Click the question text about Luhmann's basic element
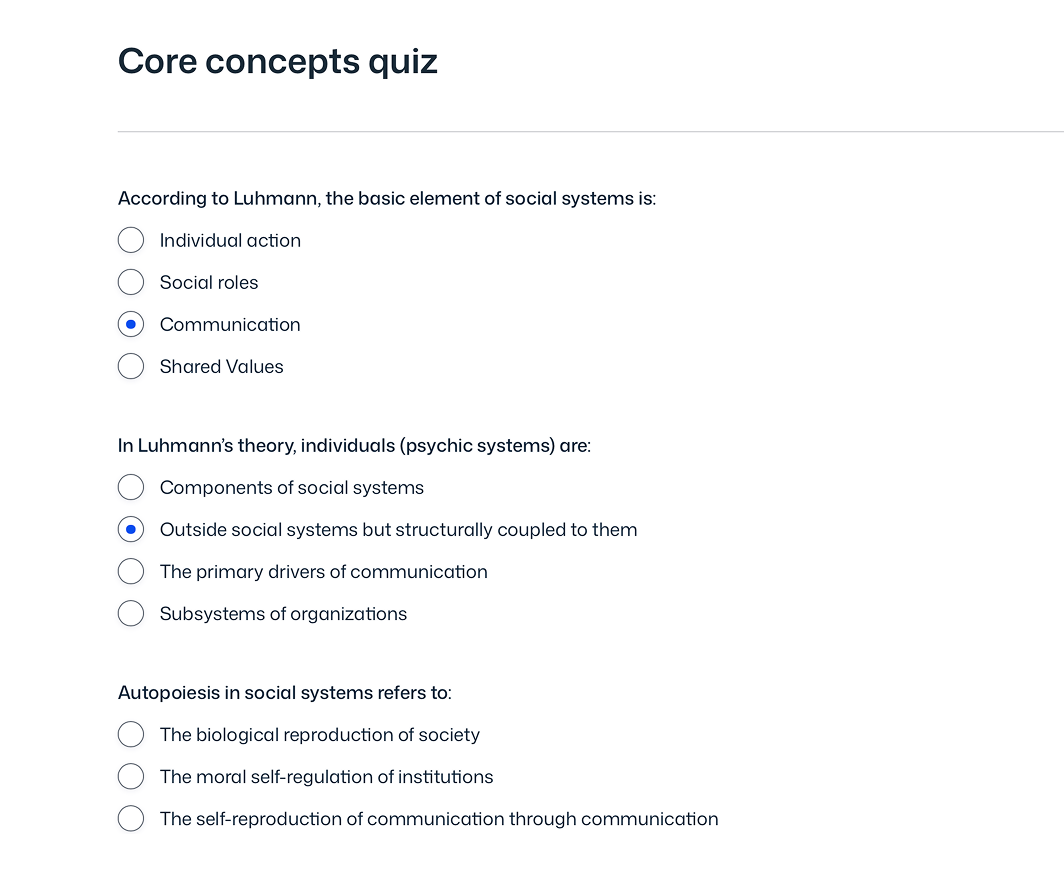The width and height of the screenshot is (1064, 875). pos(386,198)
